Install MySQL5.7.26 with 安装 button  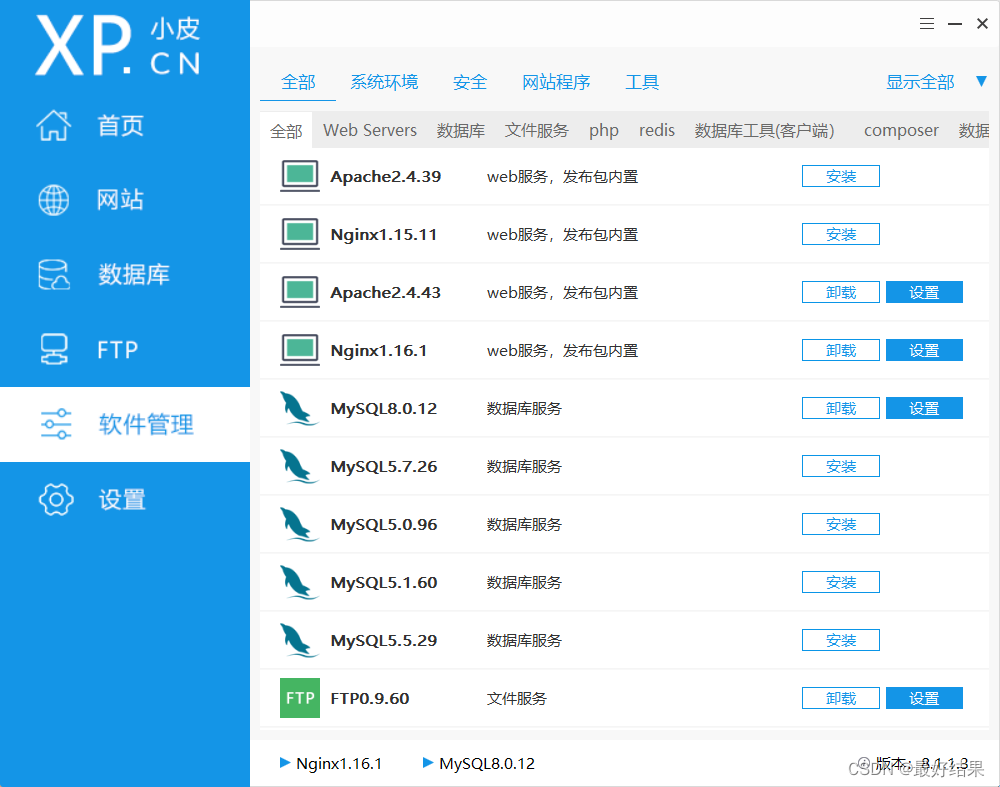click(841, 466)
